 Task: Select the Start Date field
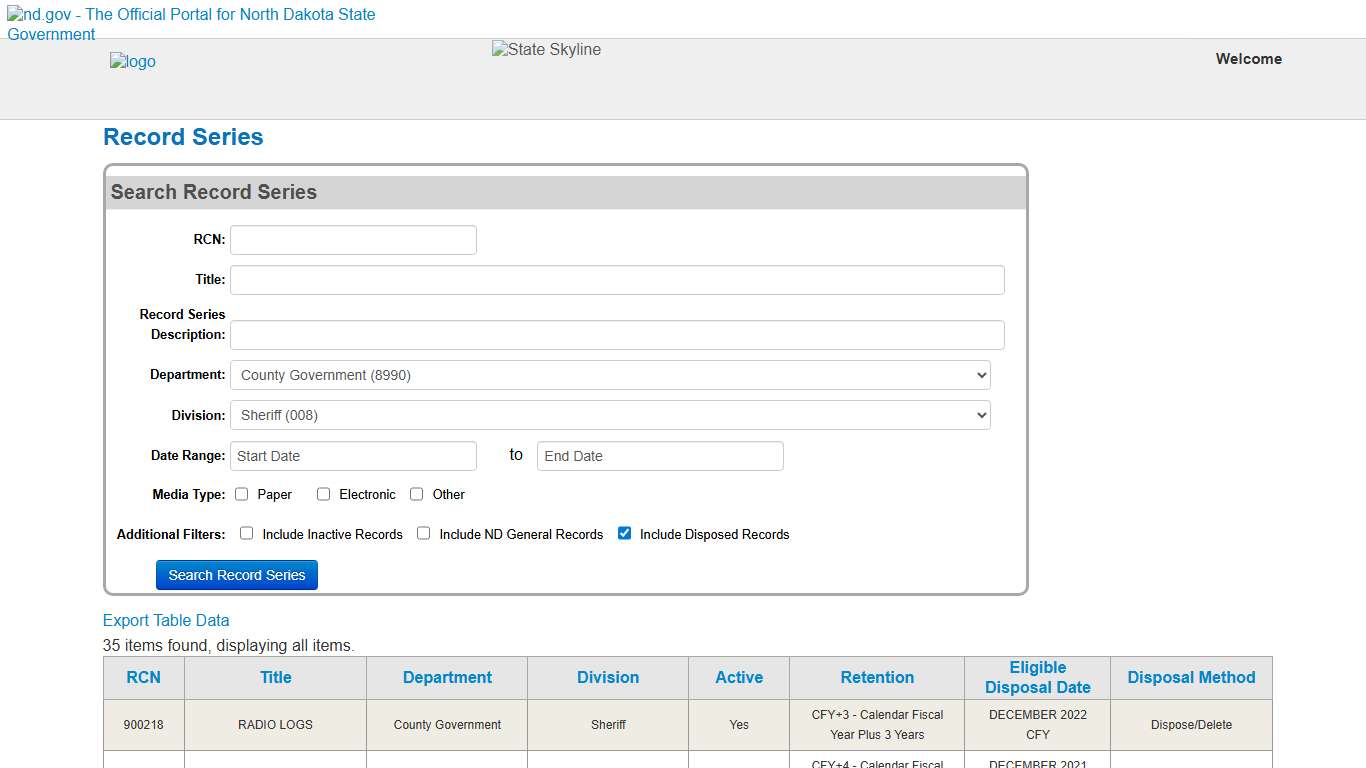pyautogui.click(x=352, y=455)
